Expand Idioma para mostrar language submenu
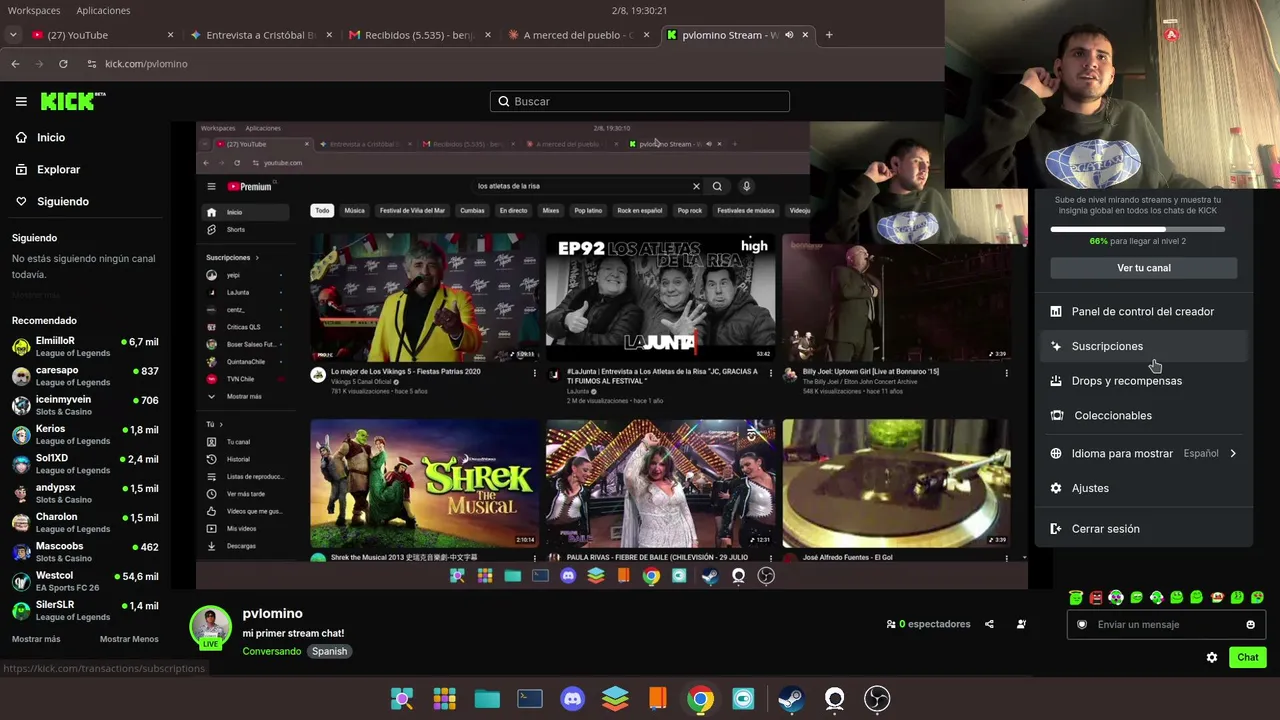1280x720 pixels. click(x=1144, y=453)
